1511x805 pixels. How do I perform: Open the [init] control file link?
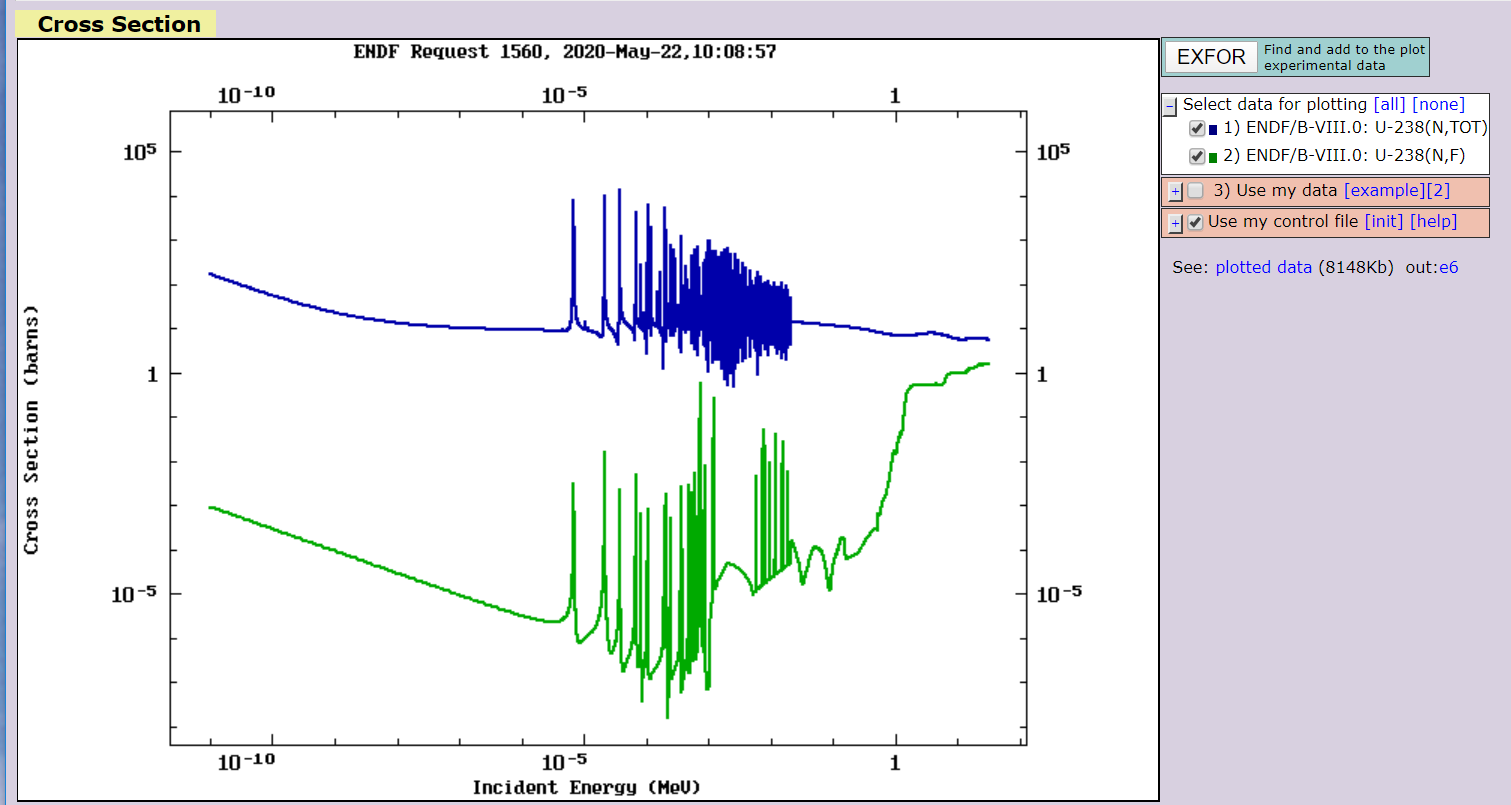click(x=1384, y=221)
